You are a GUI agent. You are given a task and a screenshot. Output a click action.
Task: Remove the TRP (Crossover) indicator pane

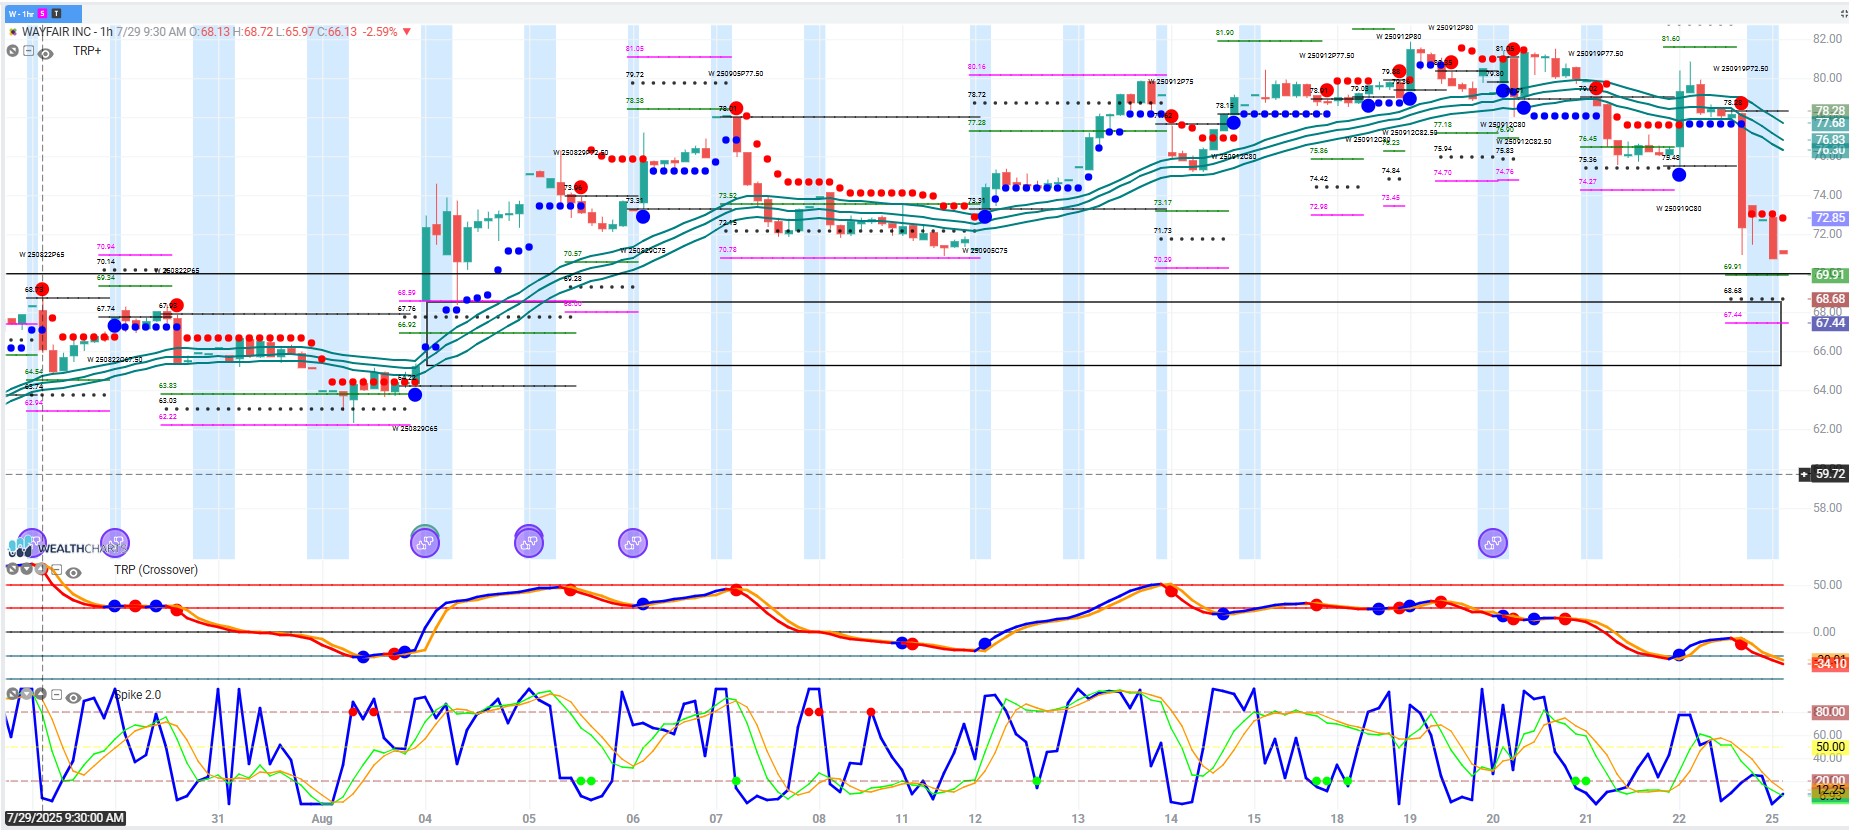point(12,569)
